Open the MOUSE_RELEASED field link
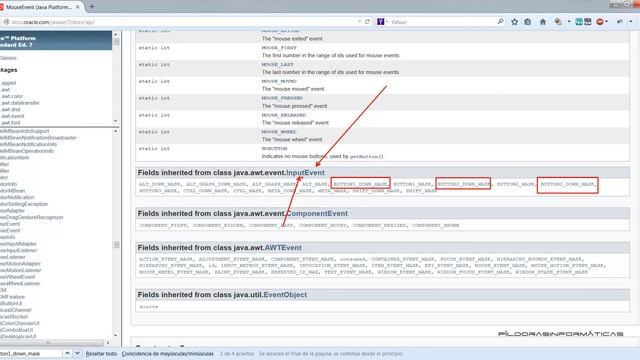The height and width of the screenshot is (360, 640). 284,115
